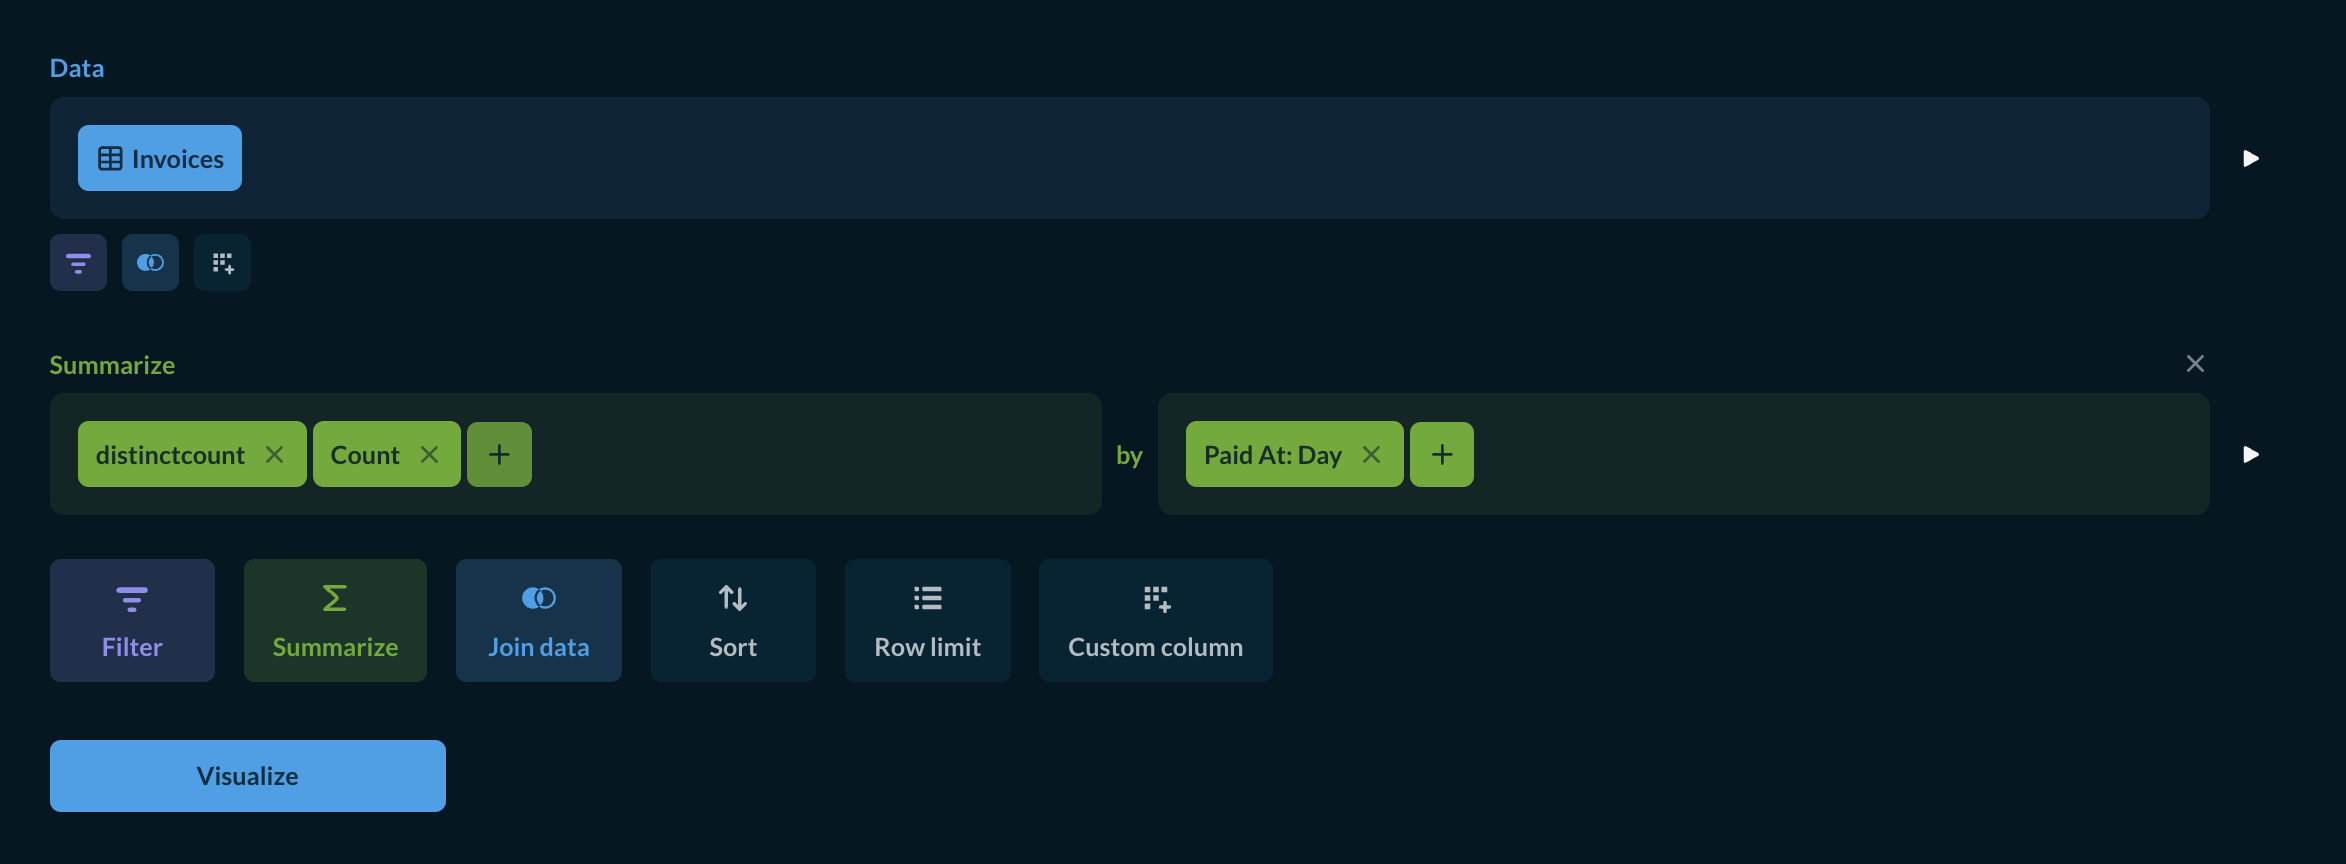Click the Join data button
This screenshot has height=864, width=2346.
[x=538, y=620]
